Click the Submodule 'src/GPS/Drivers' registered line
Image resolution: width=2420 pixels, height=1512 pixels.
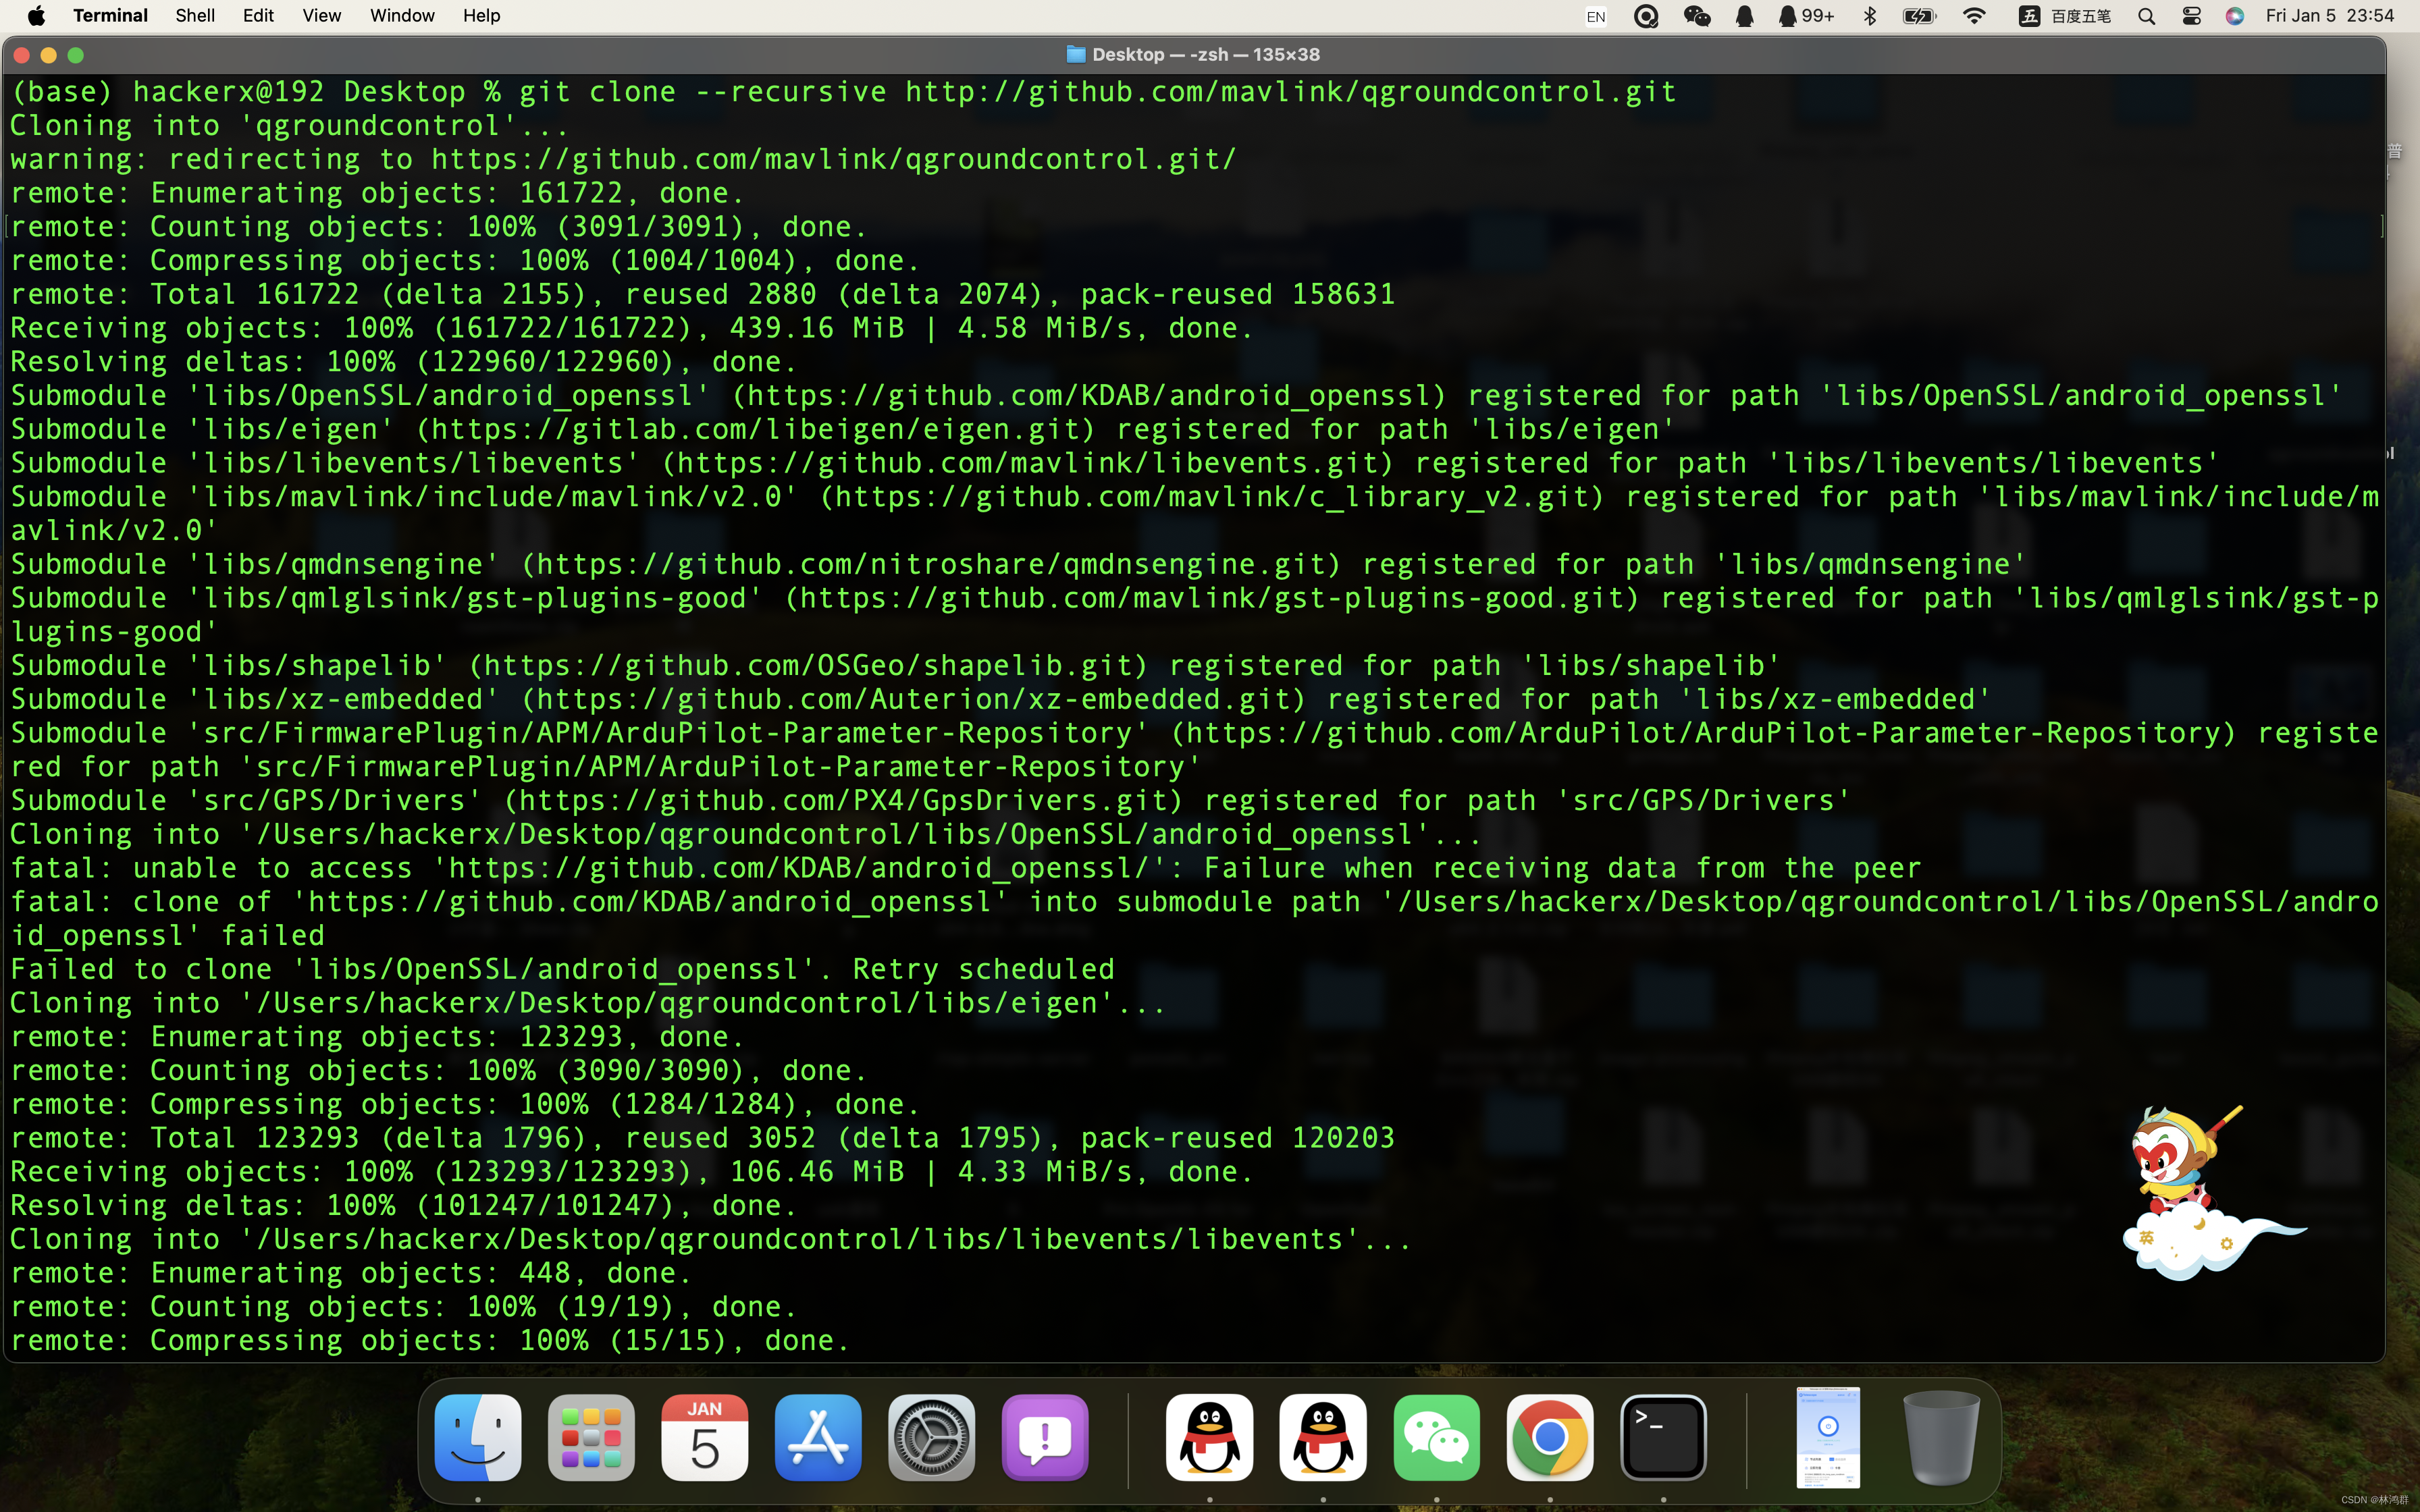(931, 800)
